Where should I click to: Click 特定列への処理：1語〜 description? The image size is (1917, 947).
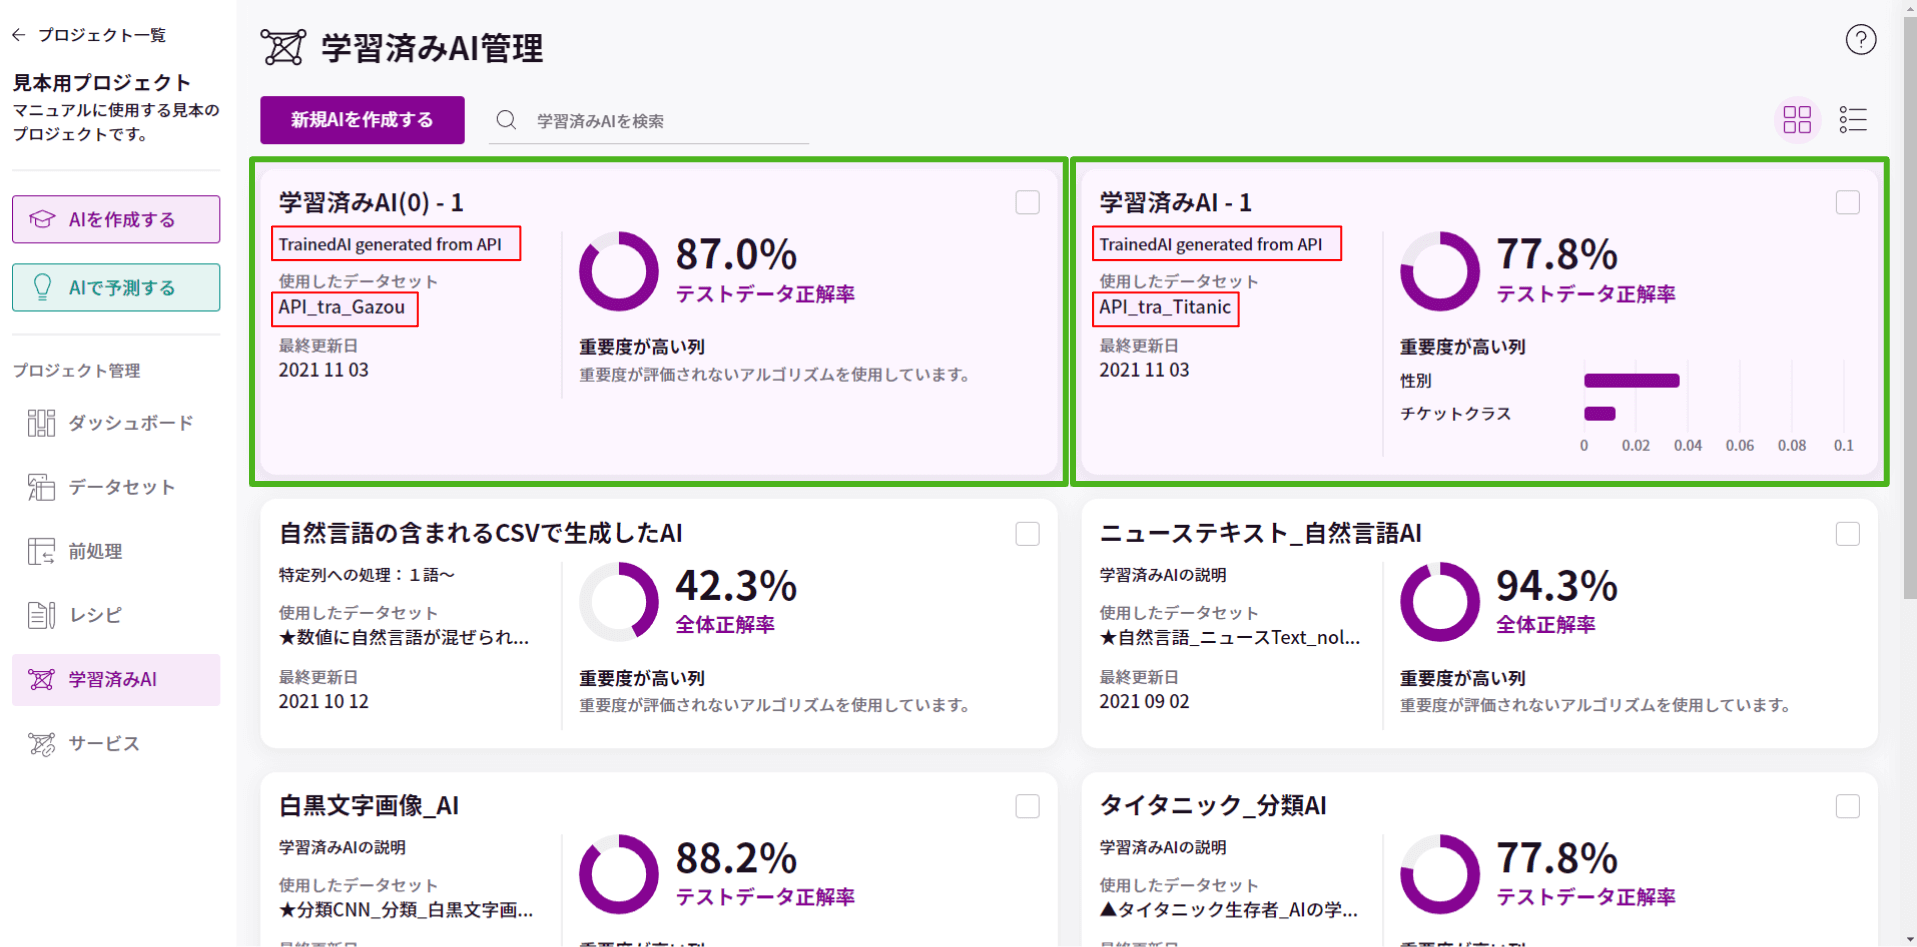(366, 575)
